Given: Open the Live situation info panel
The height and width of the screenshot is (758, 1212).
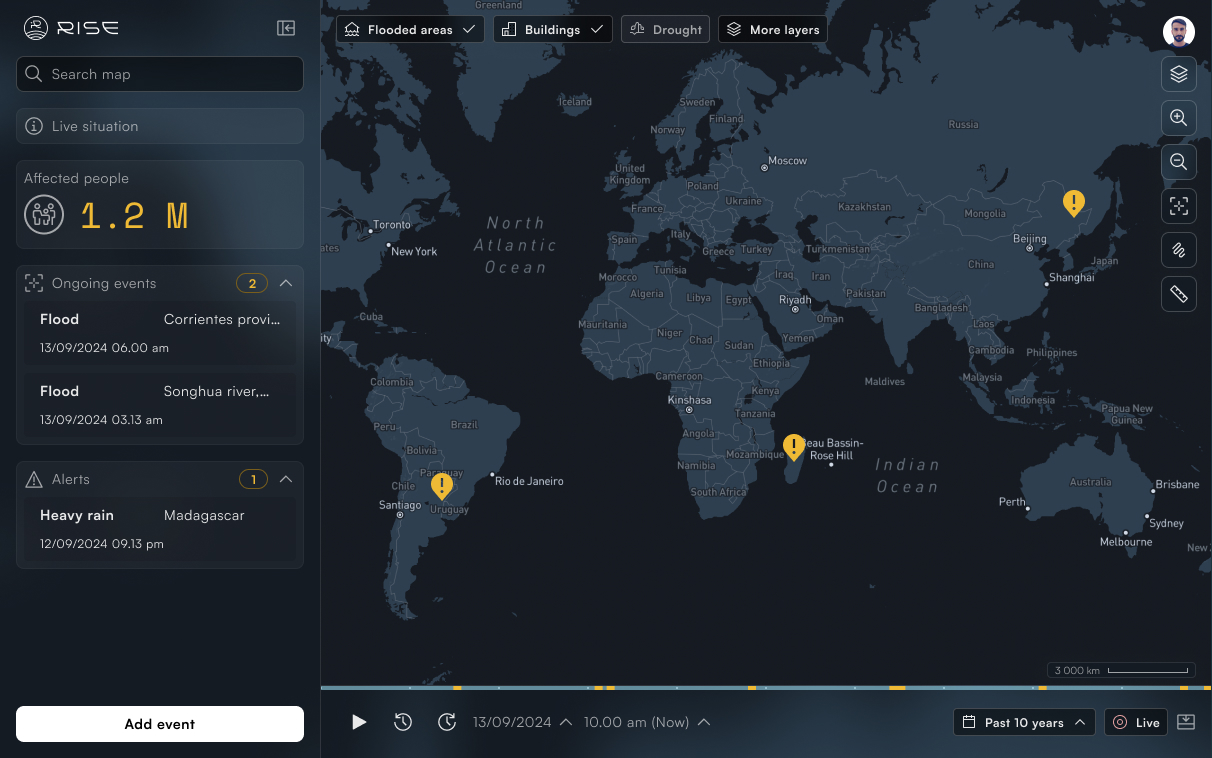Looking at the screenshot, I should pos(159,125).
